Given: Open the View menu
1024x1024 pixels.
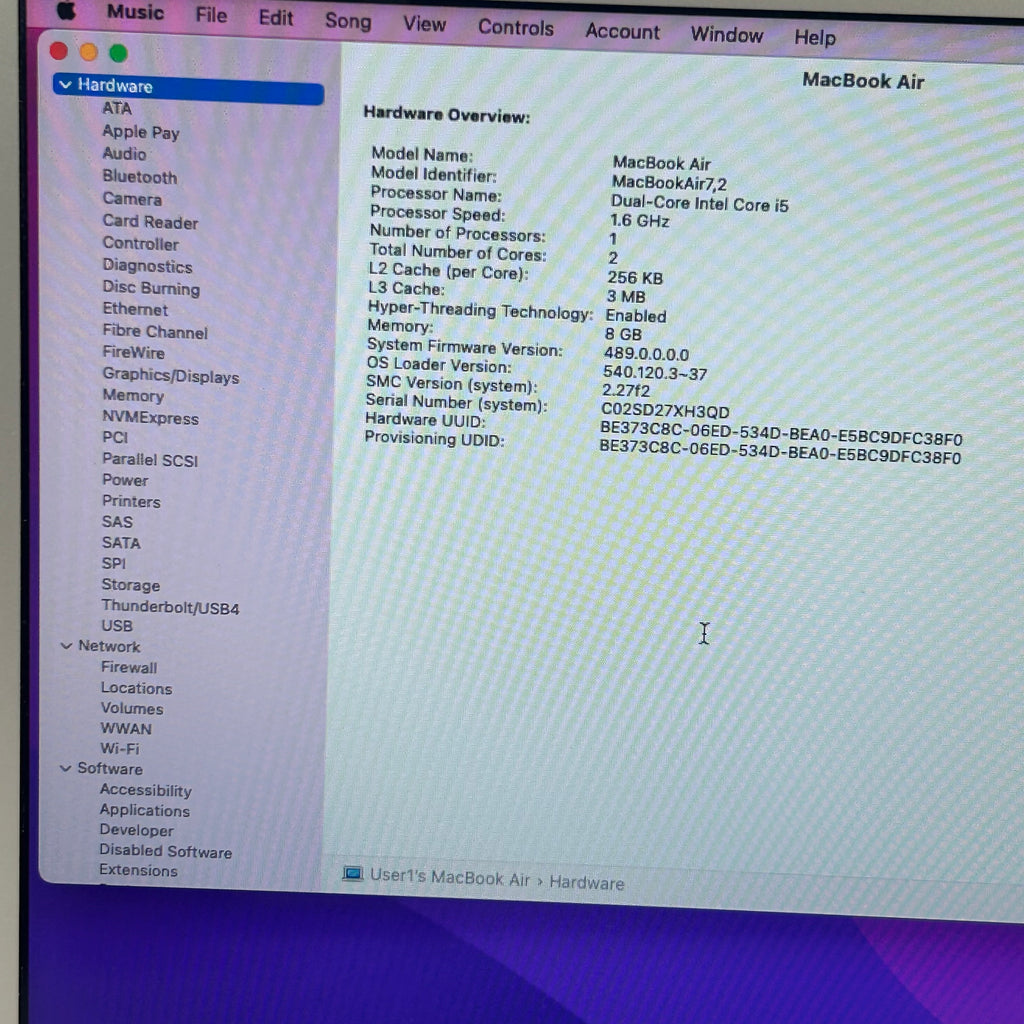Looking at the screenshot, I should [424, 24].
